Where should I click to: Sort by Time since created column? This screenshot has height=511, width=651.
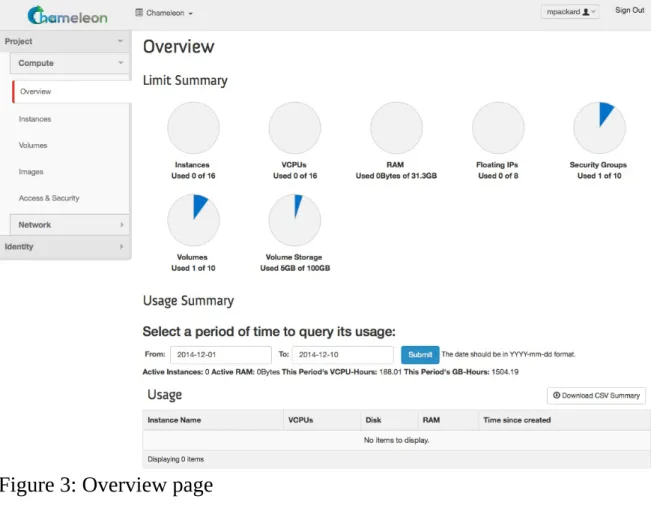tap(517, 420)
